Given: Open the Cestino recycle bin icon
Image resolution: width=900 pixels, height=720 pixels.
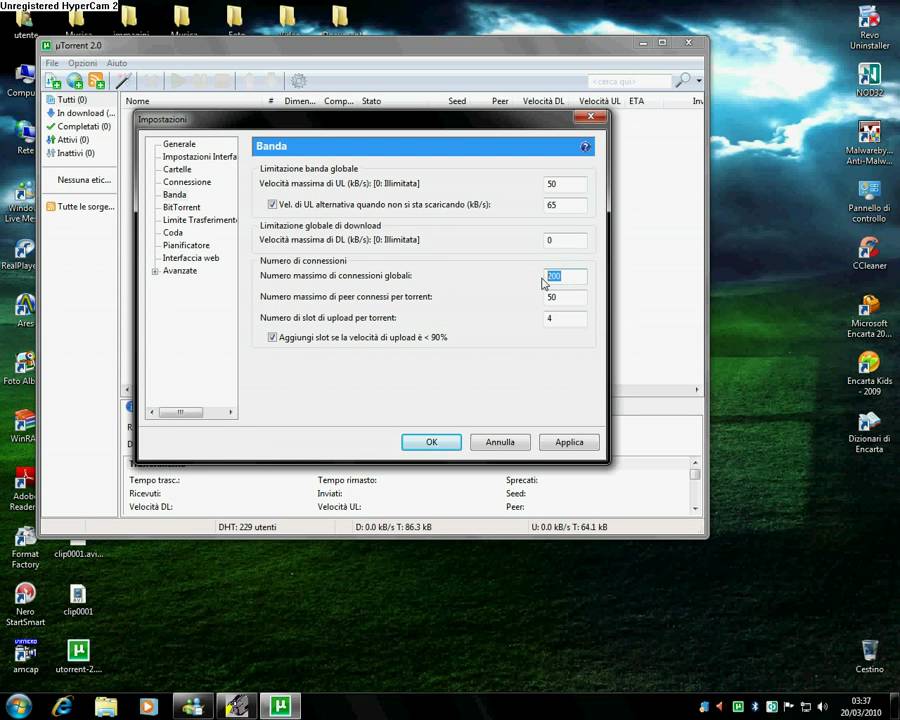Looking at the screenshot, I should coord(869,656).
